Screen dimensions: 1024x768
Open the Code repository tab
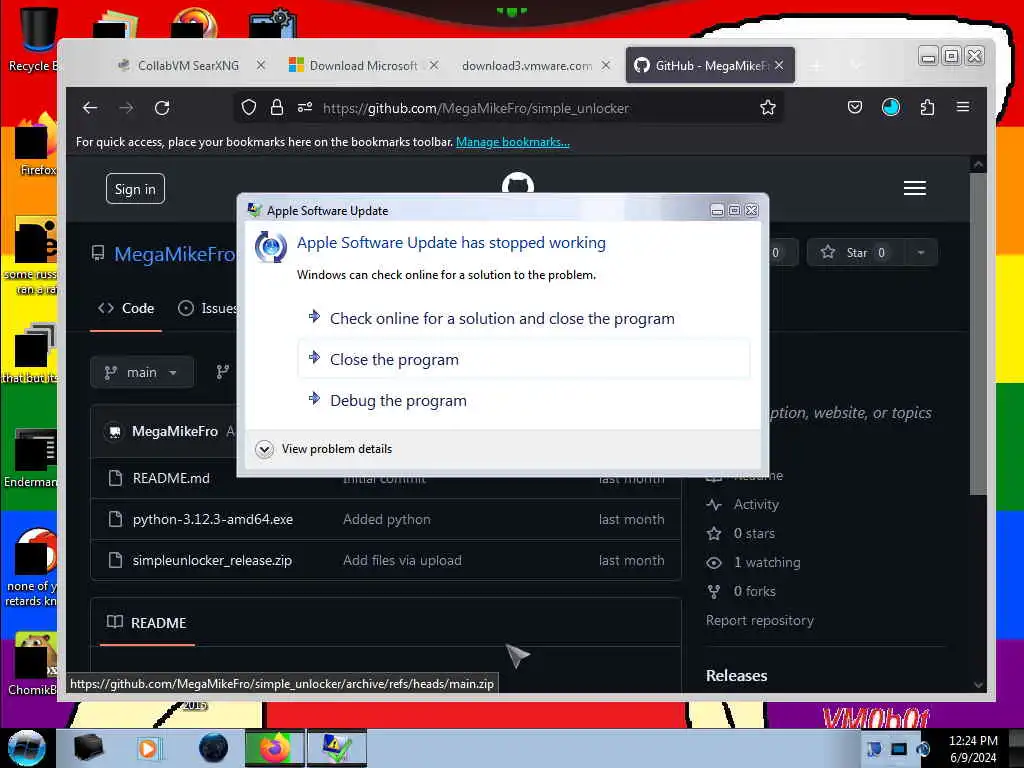click(x=126, y=308)
